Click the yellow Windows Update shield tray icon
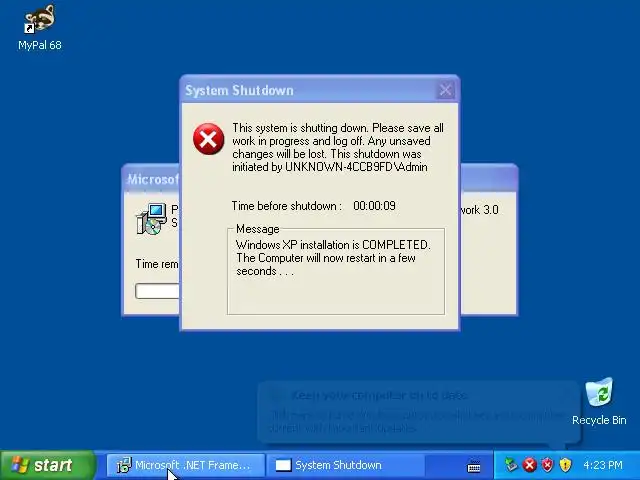Viewport: 640px width, 480px height. tap(565, 465)
